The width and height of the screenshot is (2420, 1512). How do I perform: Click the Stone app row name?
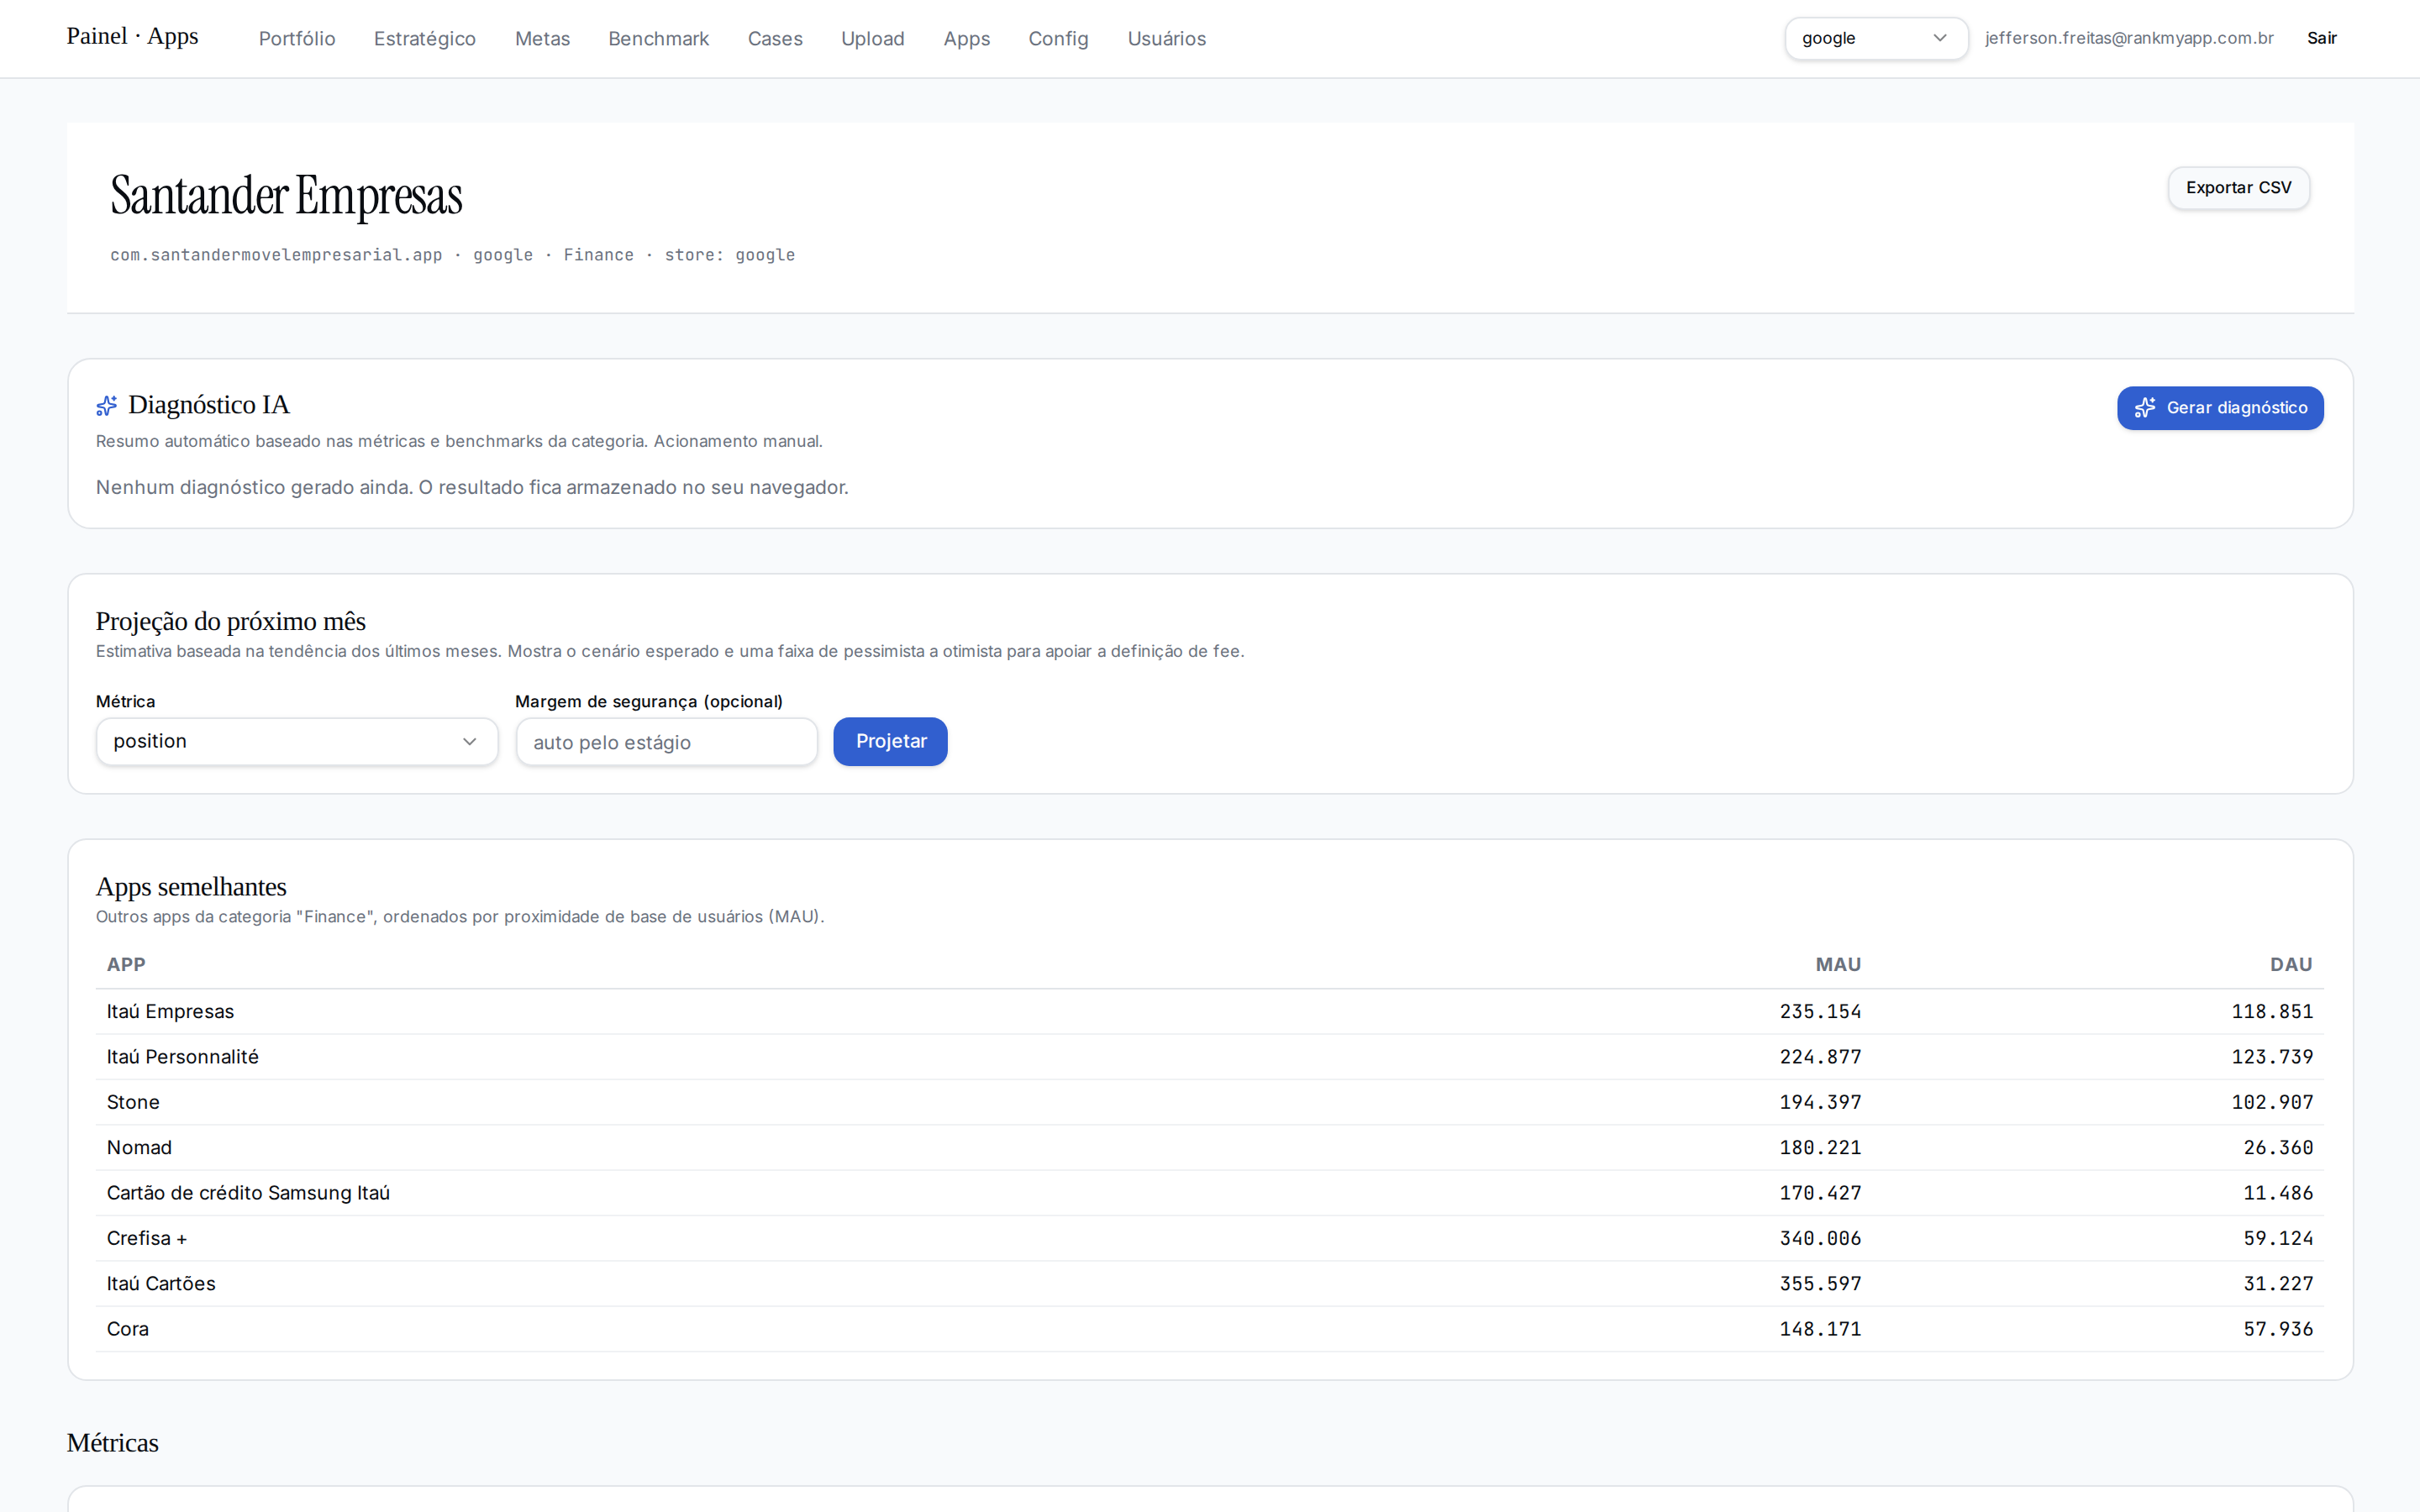click(x=133, y=1102)
